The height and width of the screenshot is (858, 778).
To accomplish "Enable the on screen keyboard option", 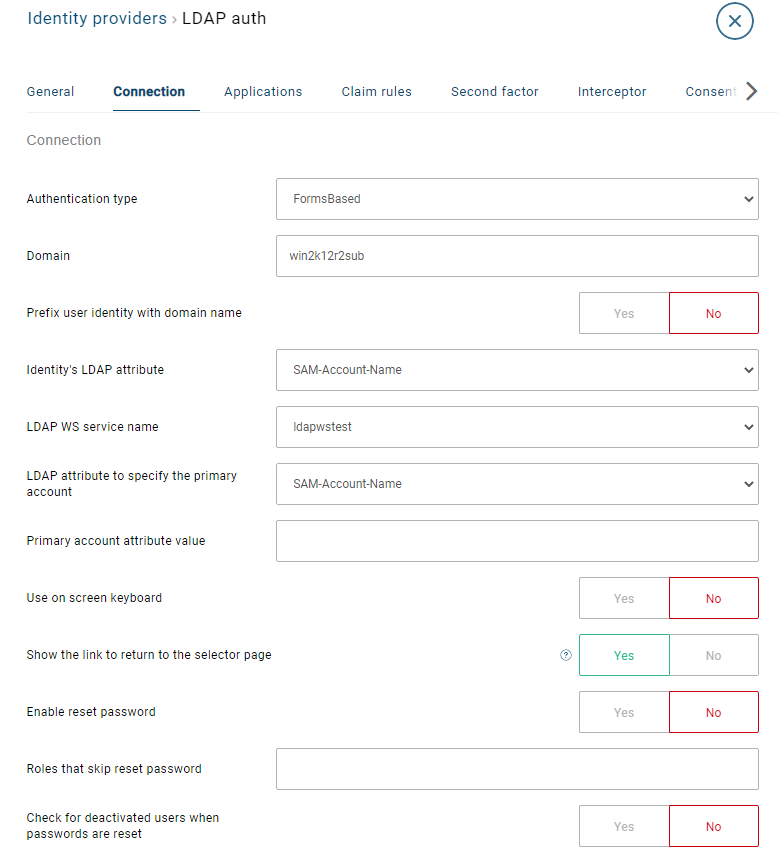I will pos(623,598).
